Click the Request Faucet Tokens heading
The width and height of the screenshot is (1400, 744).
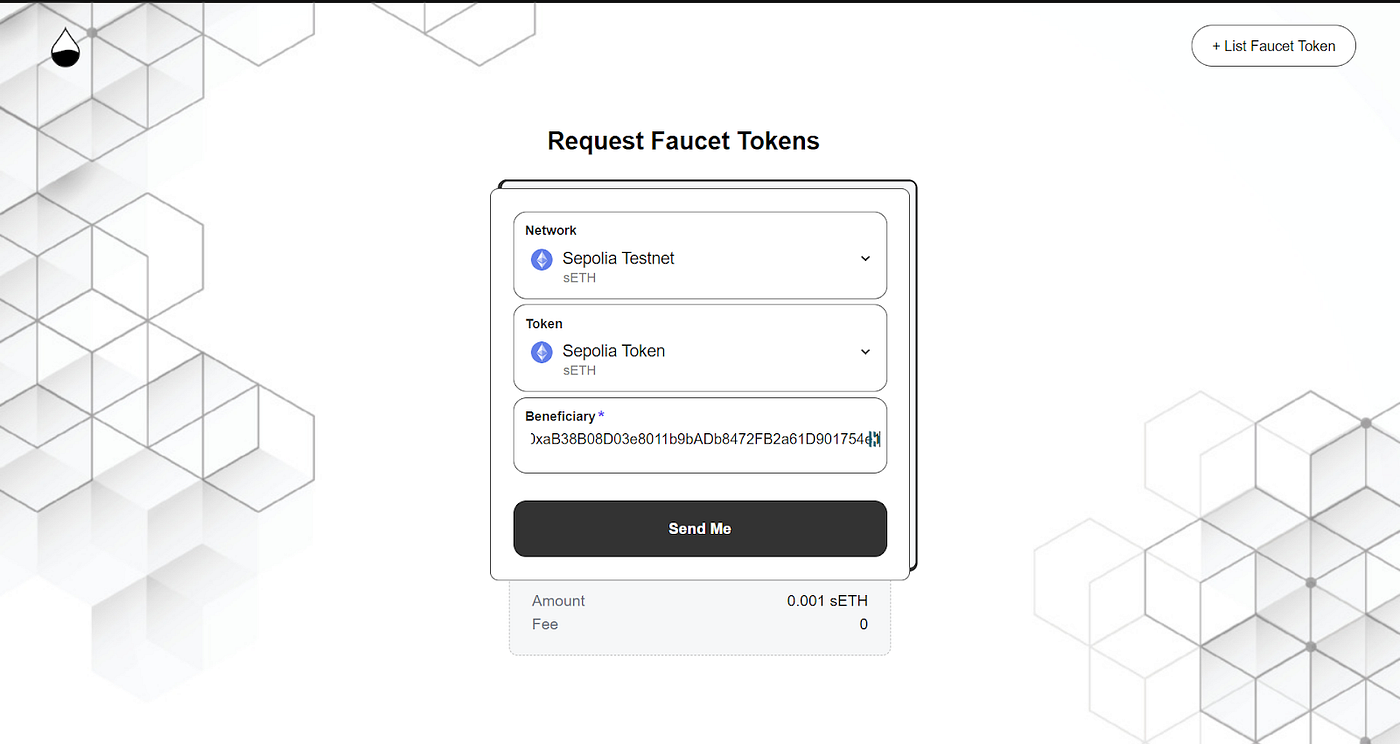pos(683,140)
